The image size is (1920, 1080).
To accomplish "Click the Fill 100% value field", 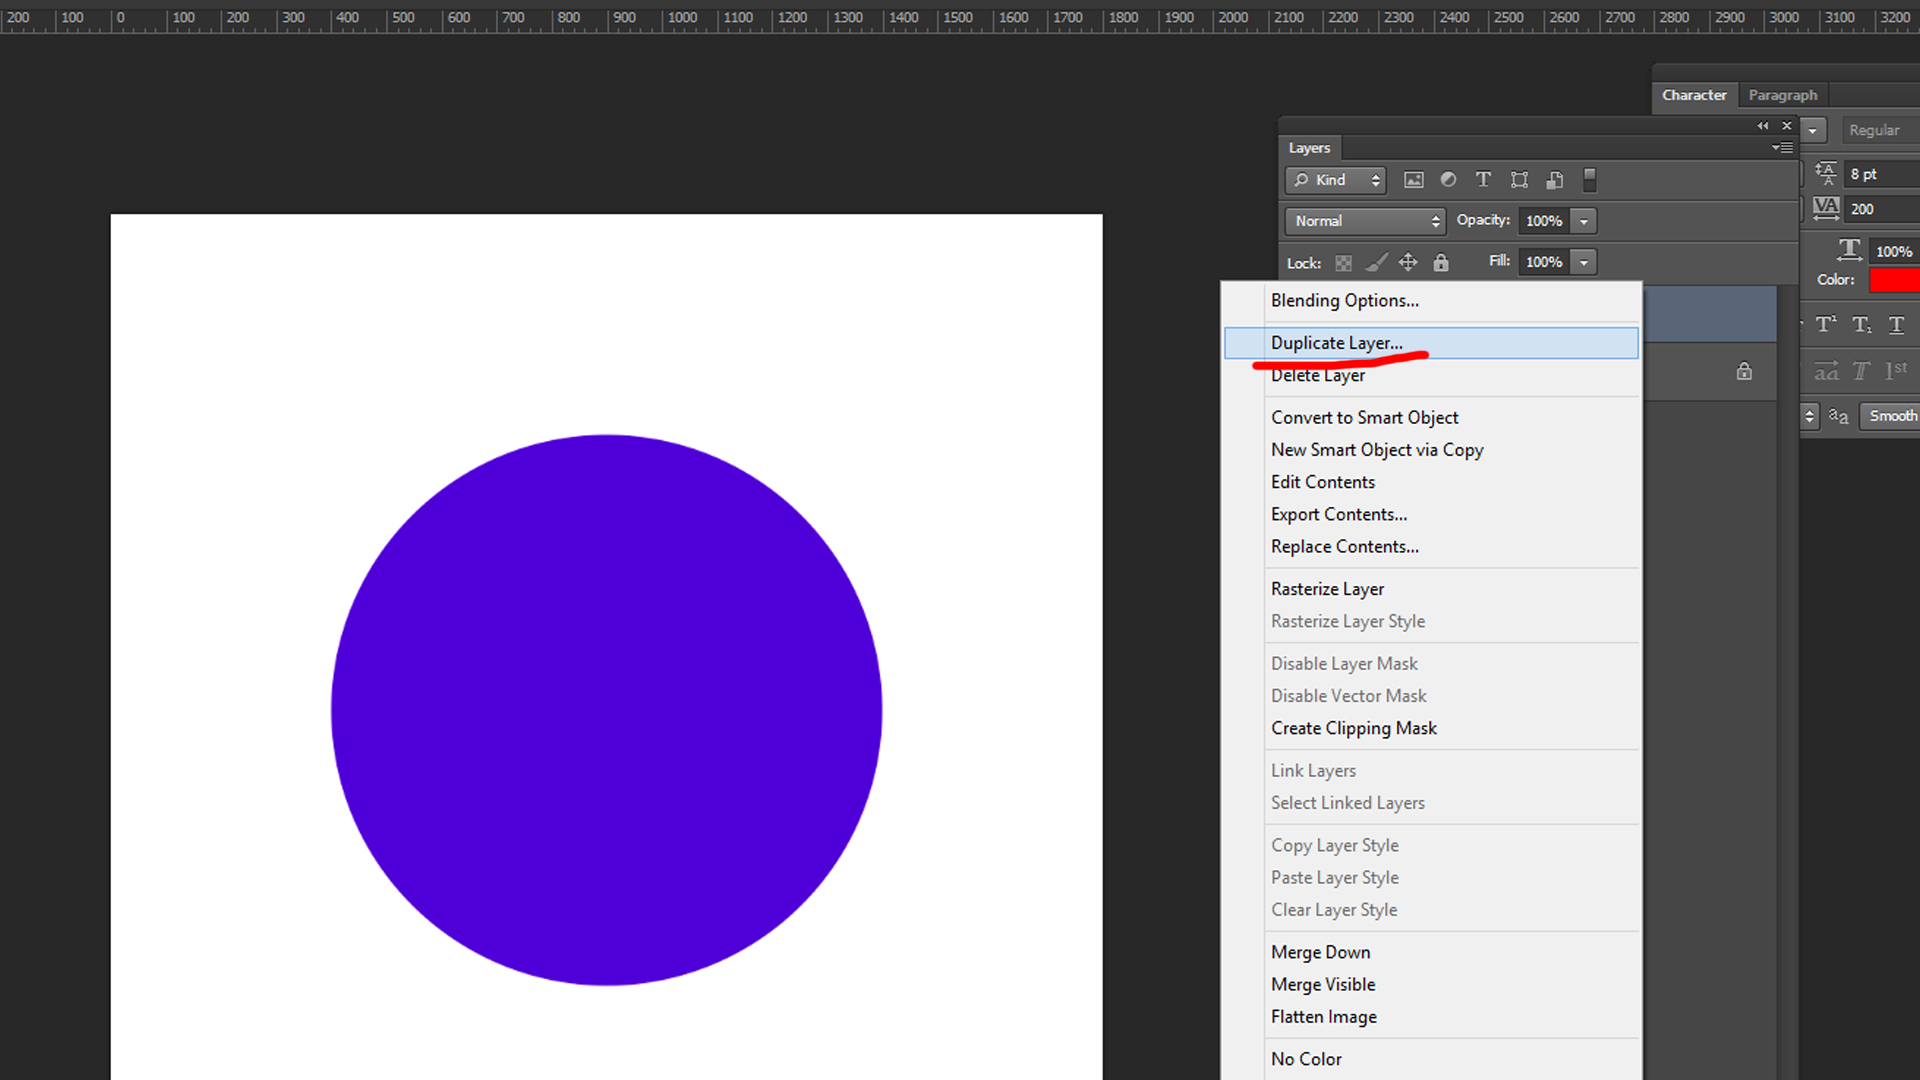I will (1544, 262).
